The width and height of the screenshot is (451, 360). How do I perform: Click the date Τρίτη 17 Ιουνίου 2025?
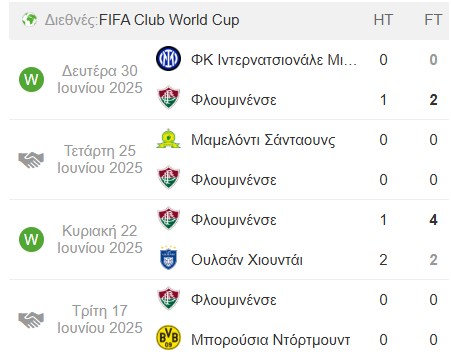coord(100,319)
